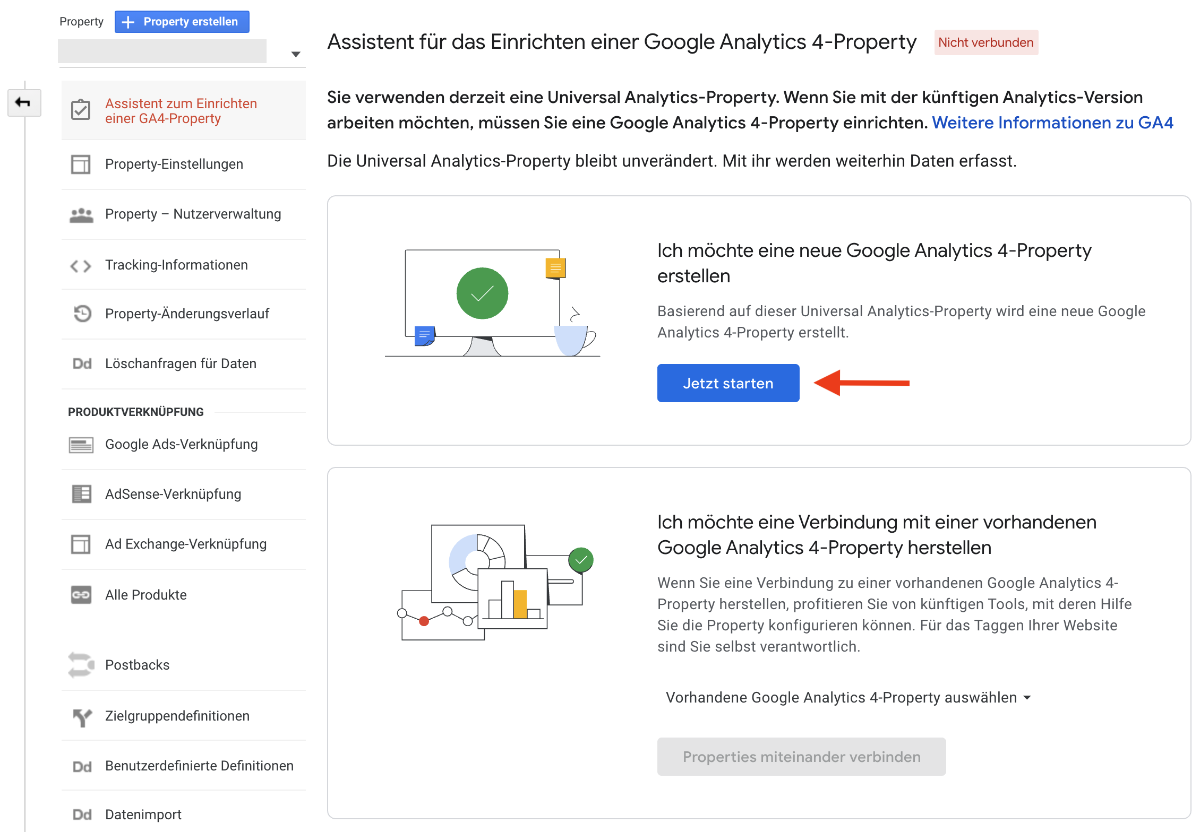Click Properties miteinander verbinden button
Viewport: 1200px width, 832px height.
point(801,757)
